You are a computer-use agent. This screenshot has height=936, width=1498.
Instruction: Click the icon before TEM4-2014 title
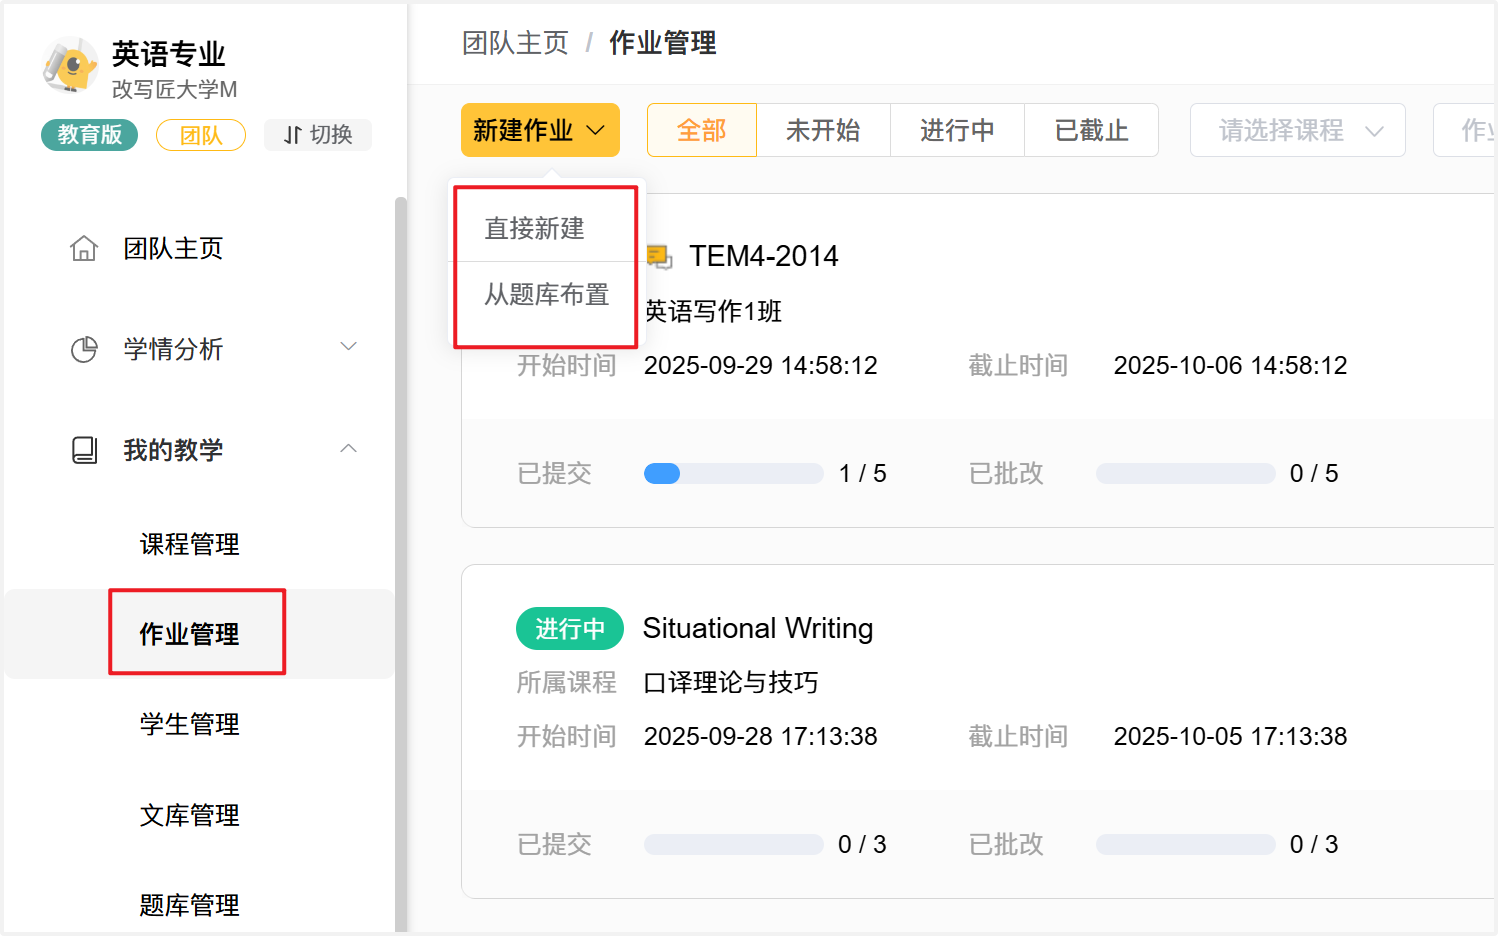(659, 257)
